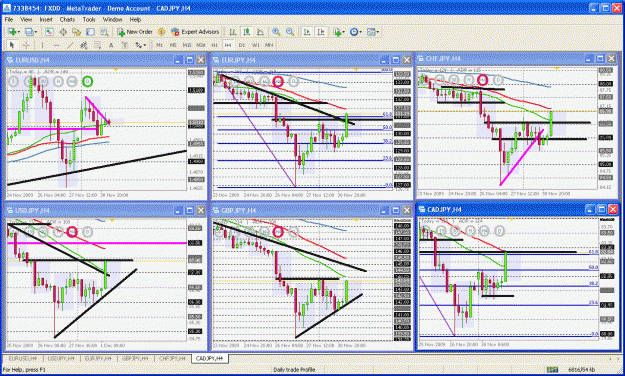This screenshot has height=376, width=625.
Task: Open the Data Window panel
Action: (63, 32)
